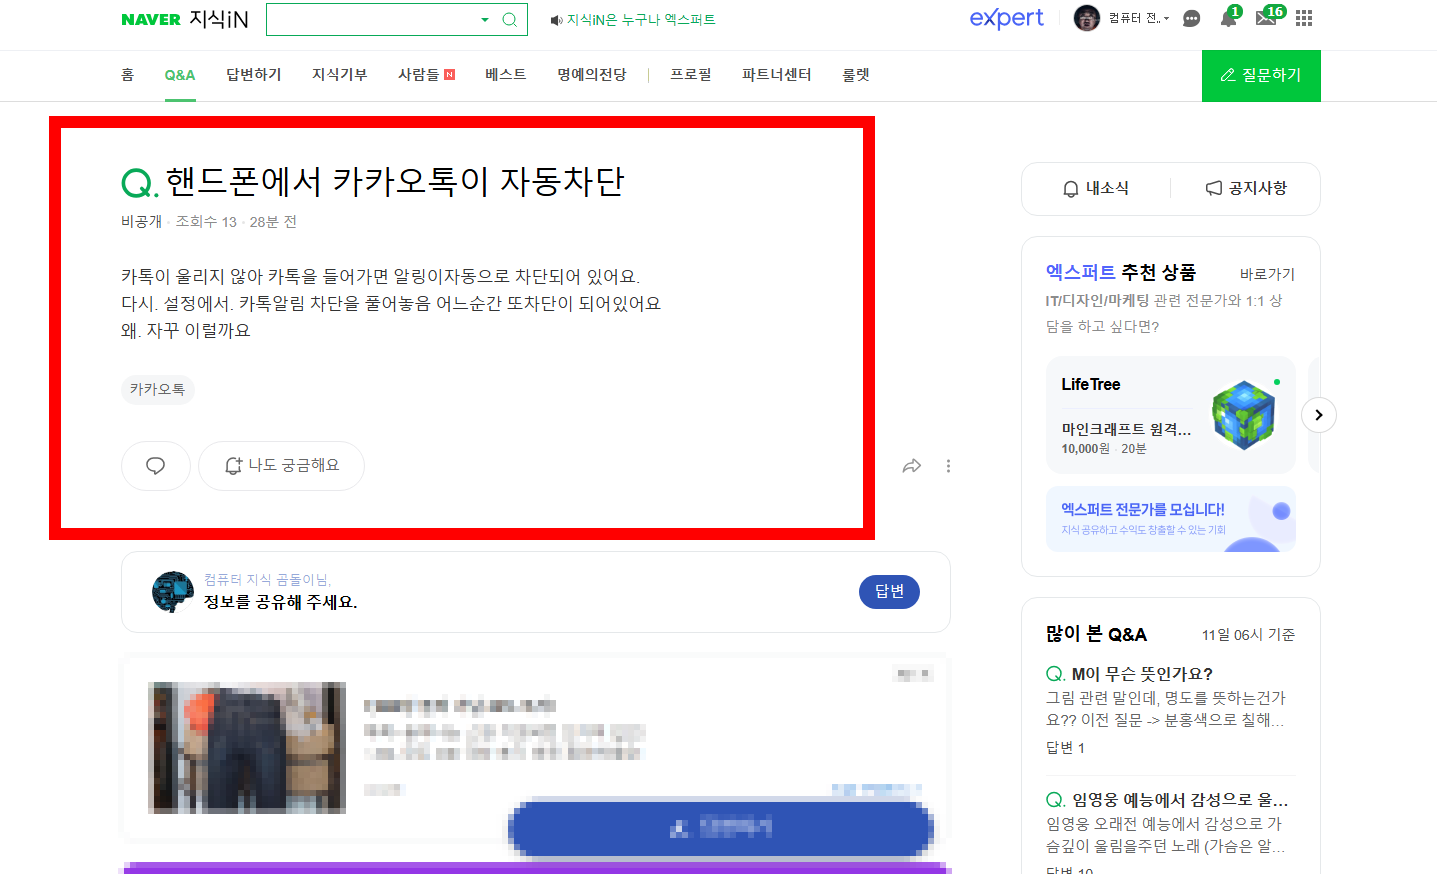This screenshot has height=874, width=1437.
Task: Open notifications bell icon
Action: click(1228, 18)
